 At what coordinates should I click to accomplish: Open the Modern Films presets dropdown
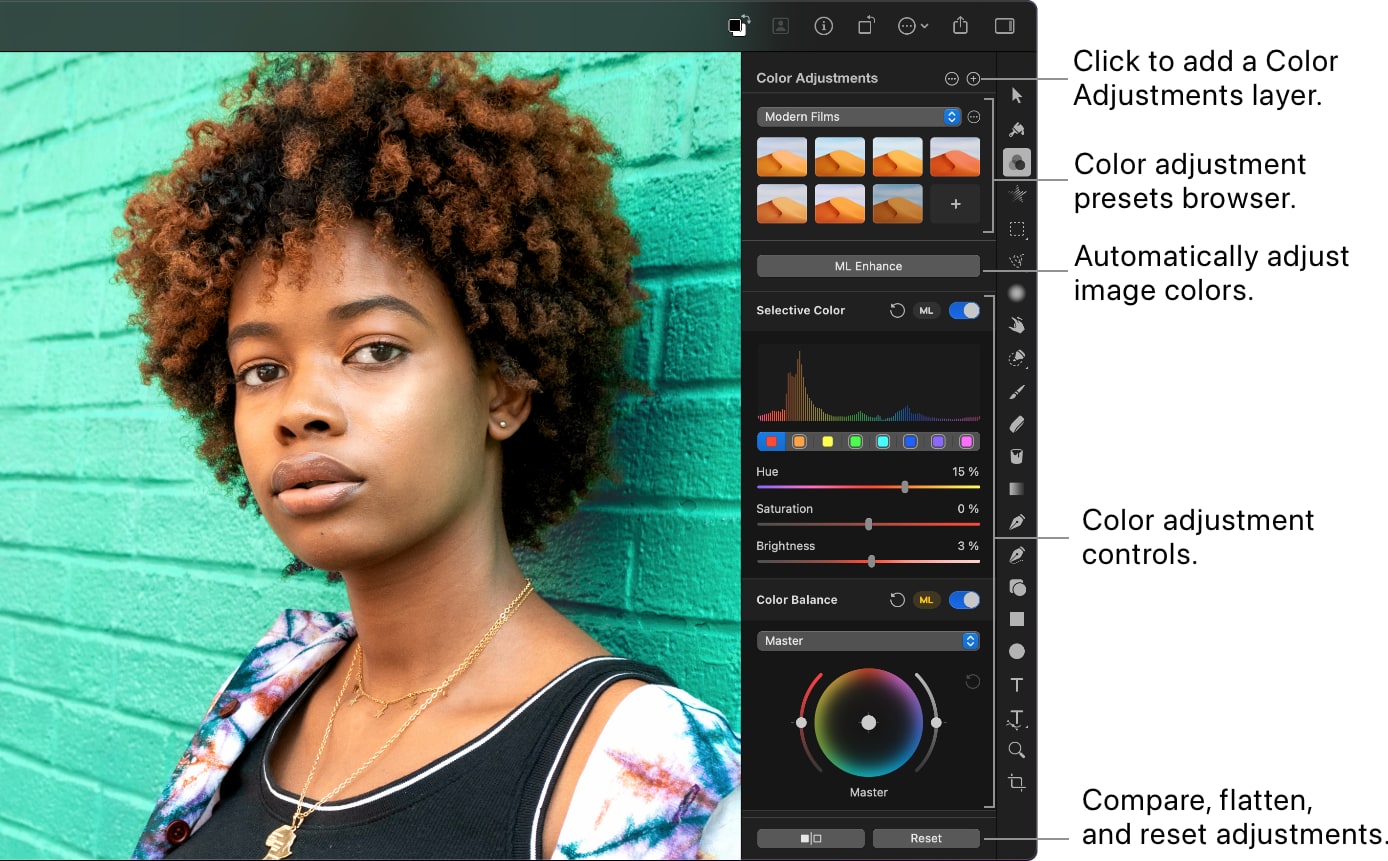coord(859,117)
